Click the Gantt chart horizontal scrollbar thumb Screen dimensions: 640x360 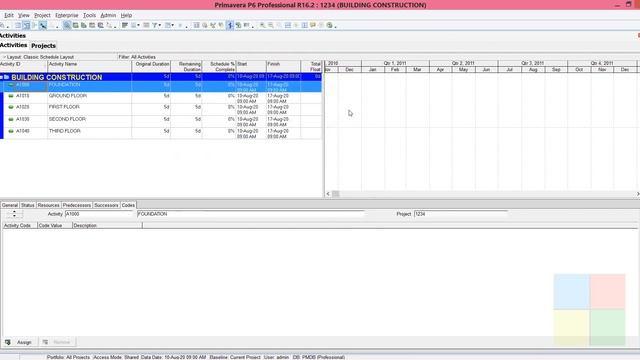pos(336,194)
